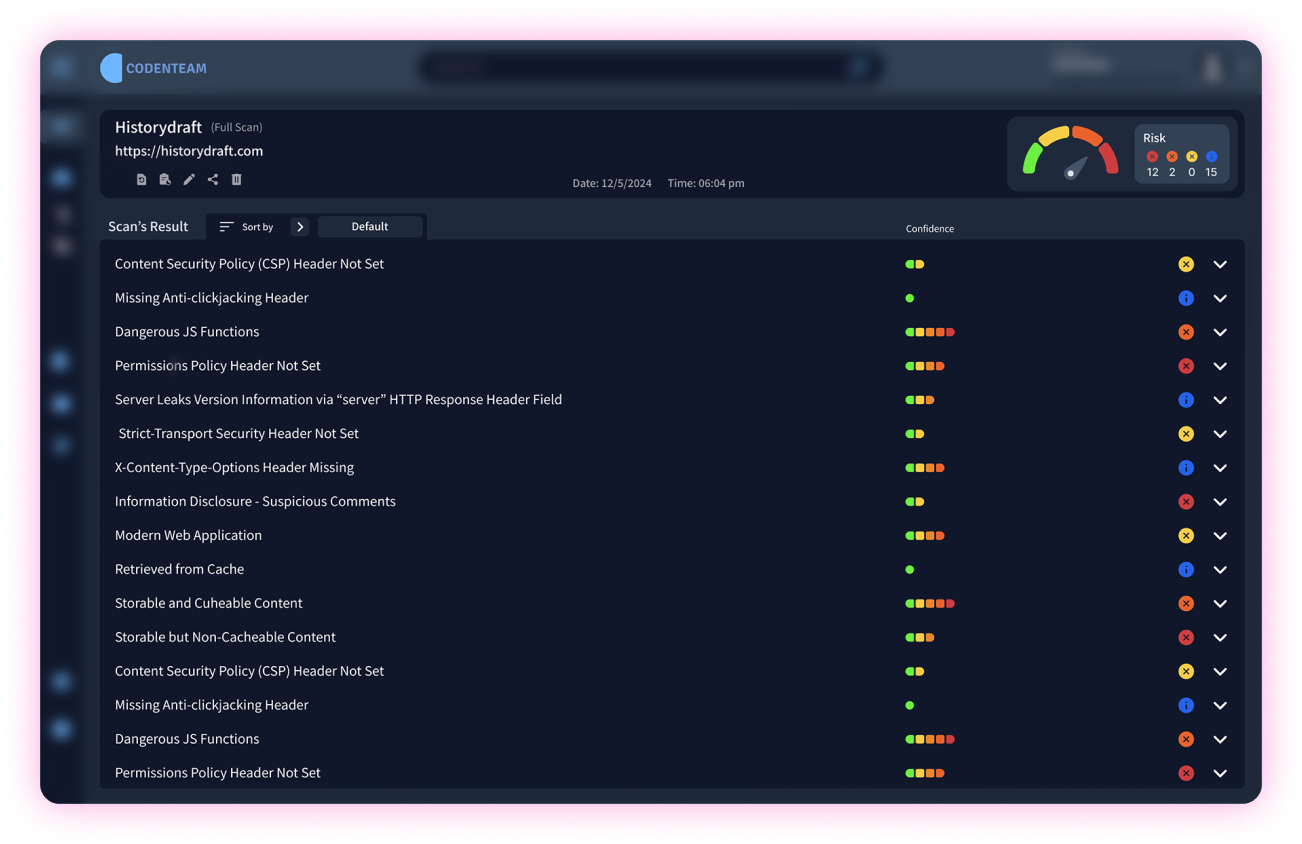Click the red risk icon on the Storable but Non-Cacheable row
The width and height of the screenshot is (1302, 844).
click(x=1186, y=638)
